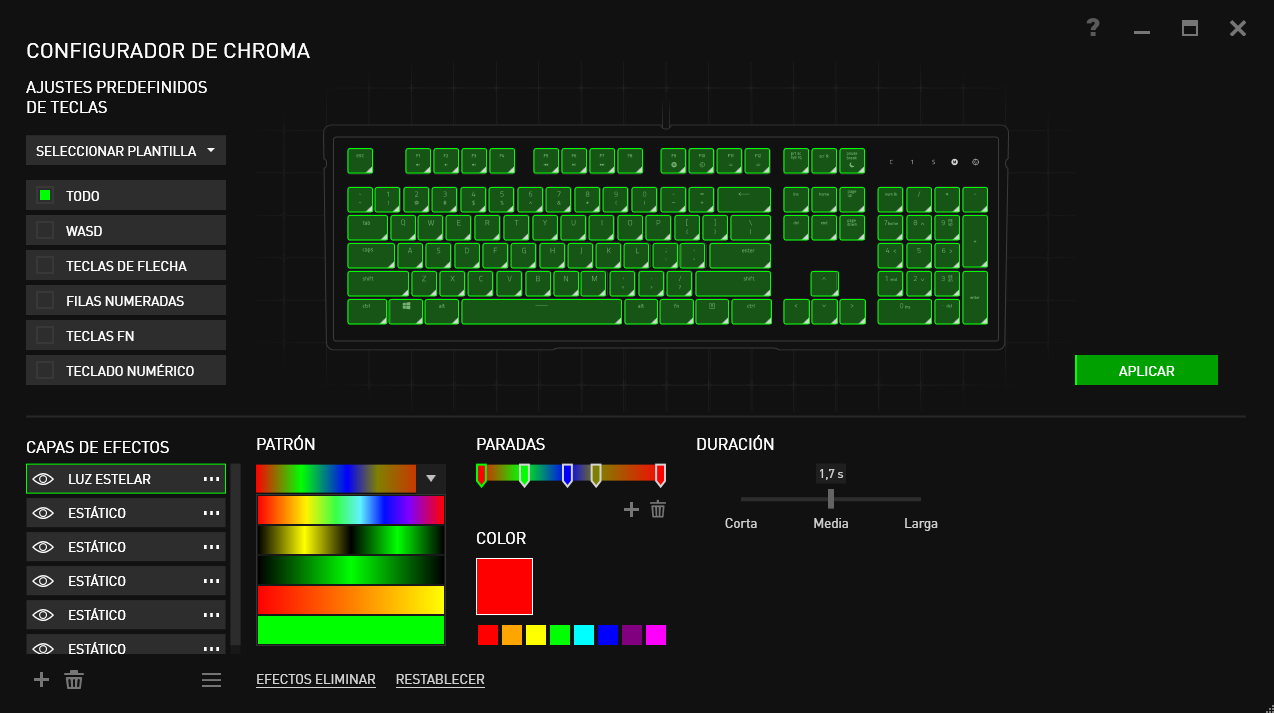1274x713 pixels.
Task: Select the LUZ ESTELAR effect layer
Action: point(126,479)
